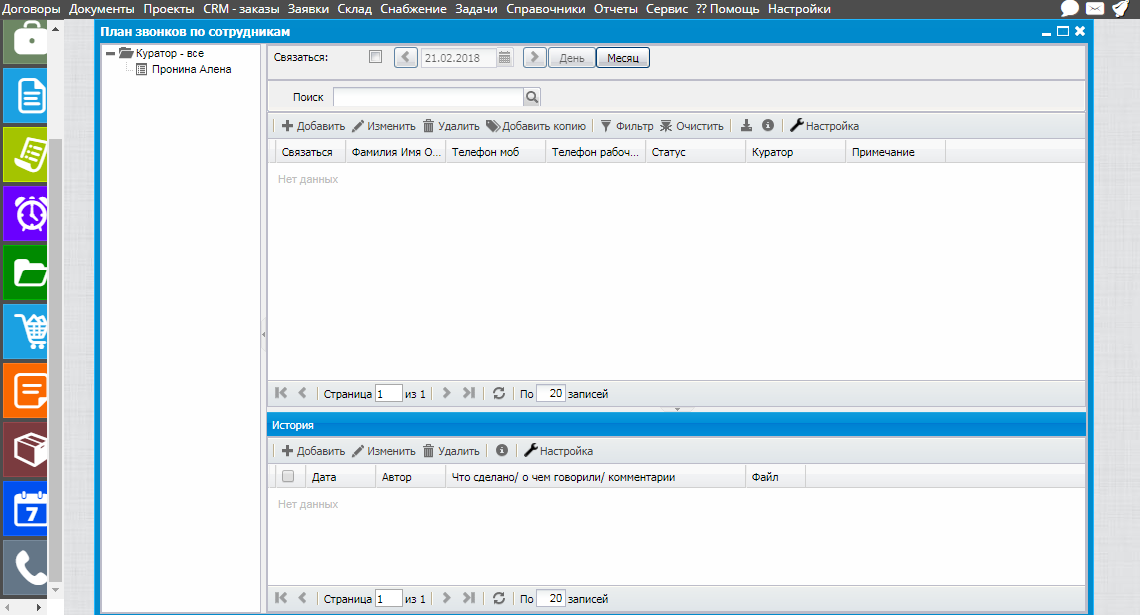Click Очистить filter button
Viewport: 1140px width, 615px height.
coord(691,126)
